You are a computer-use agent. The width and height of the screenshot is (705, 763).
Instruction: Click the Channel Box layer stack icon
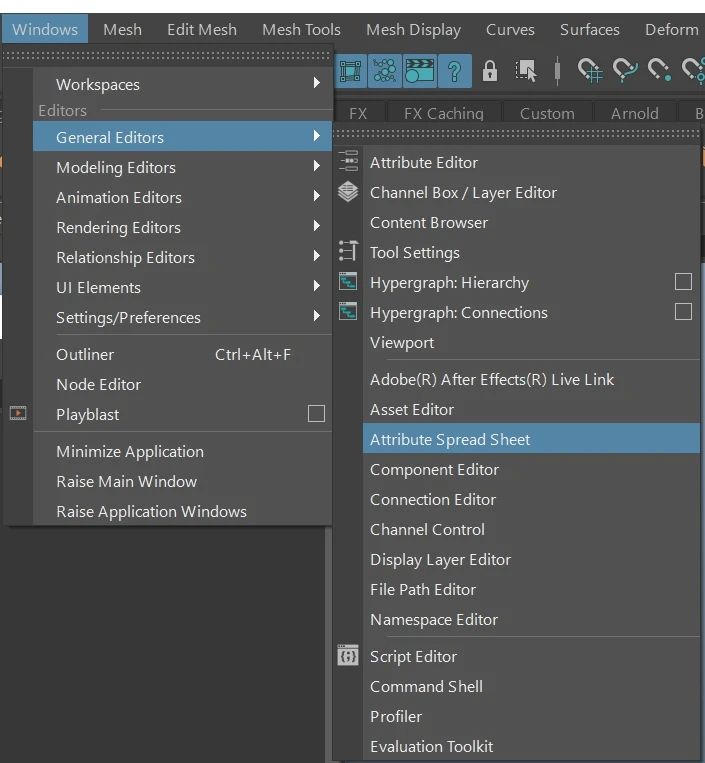348,192
